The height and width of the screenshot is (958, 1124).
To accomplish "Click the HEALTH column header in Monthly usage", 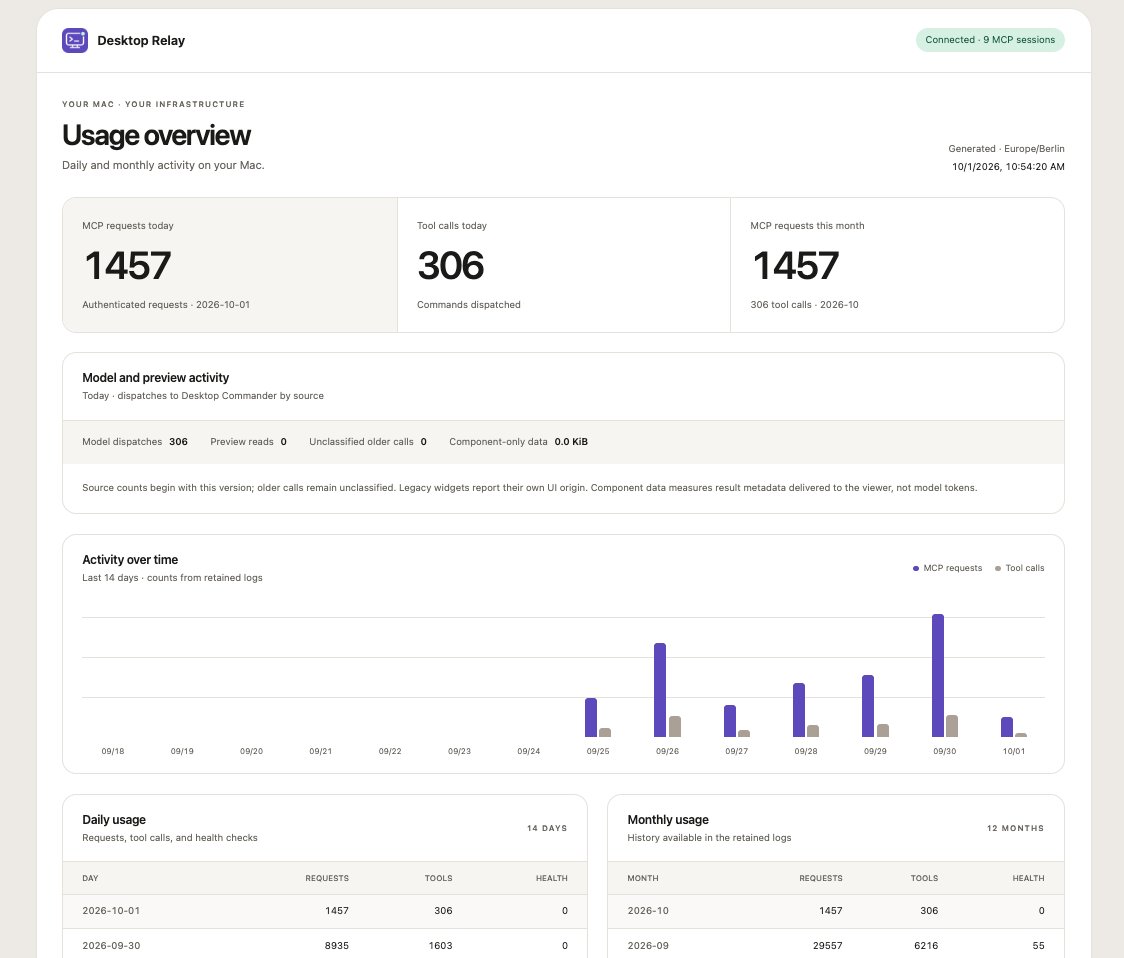I will click(1028, 878).
